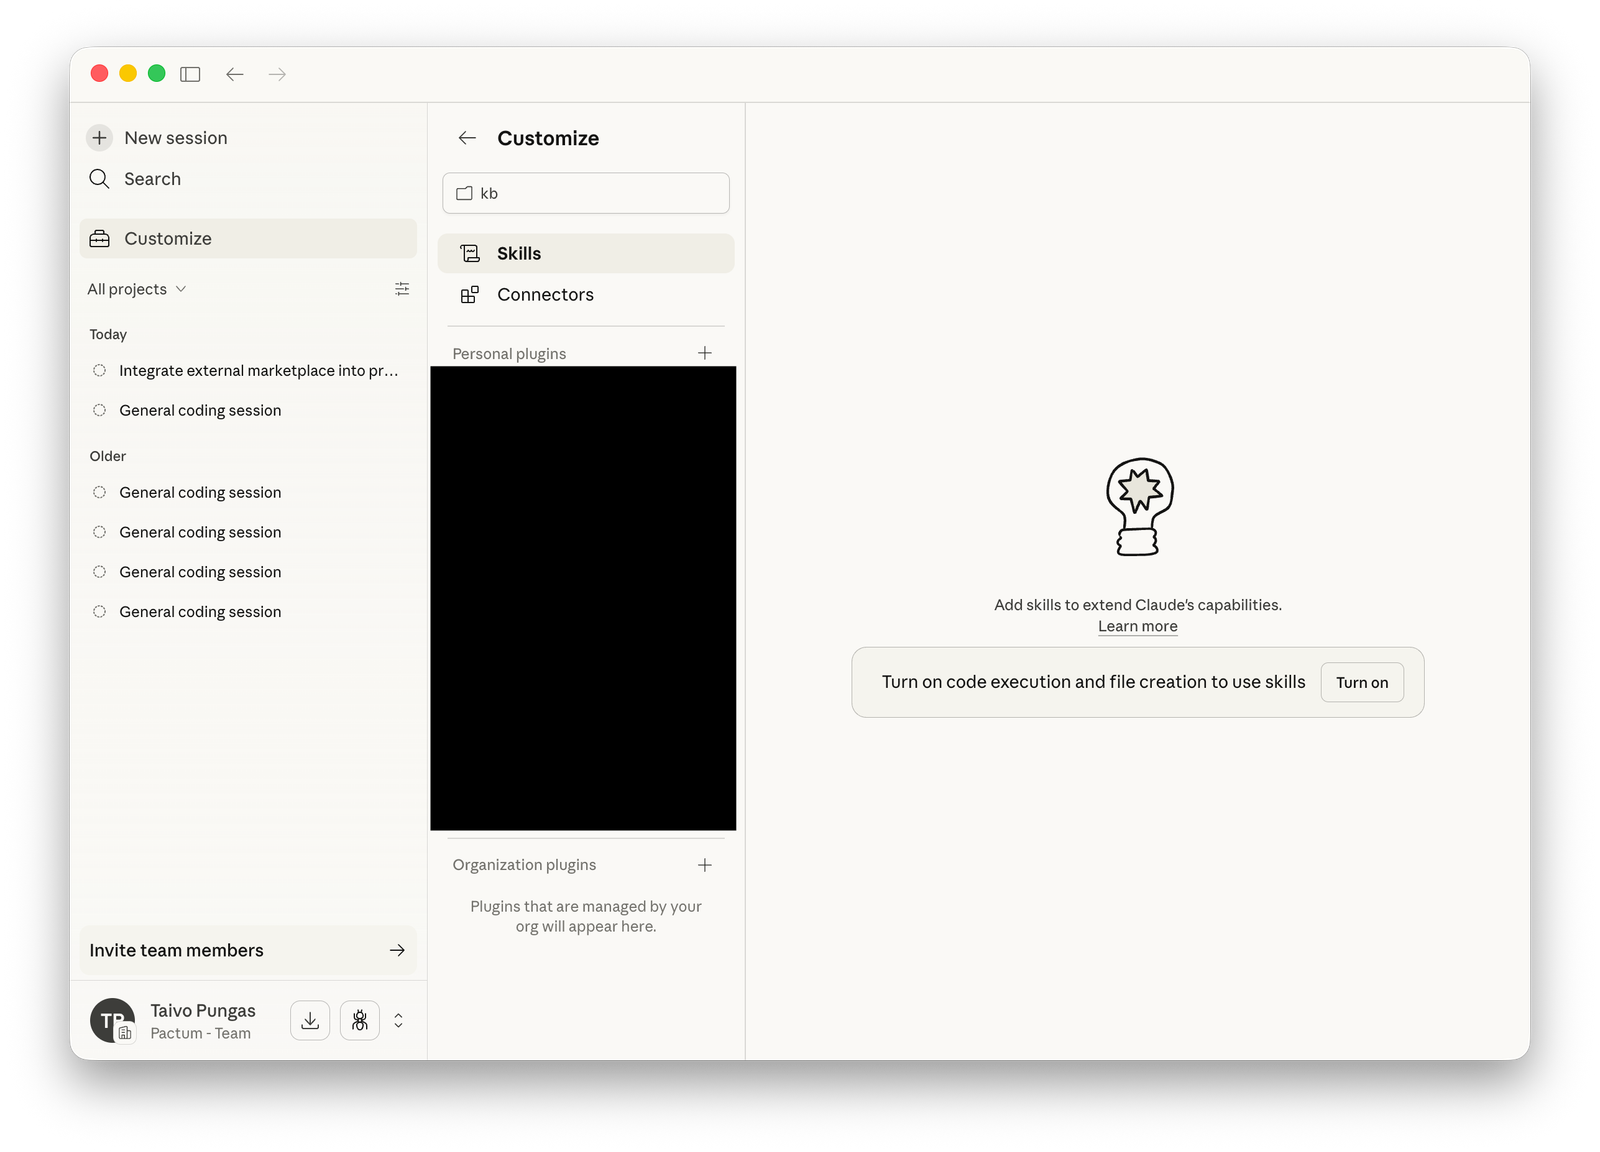
Task: Click the Connectors icon
Action: (x=470, y=294)
